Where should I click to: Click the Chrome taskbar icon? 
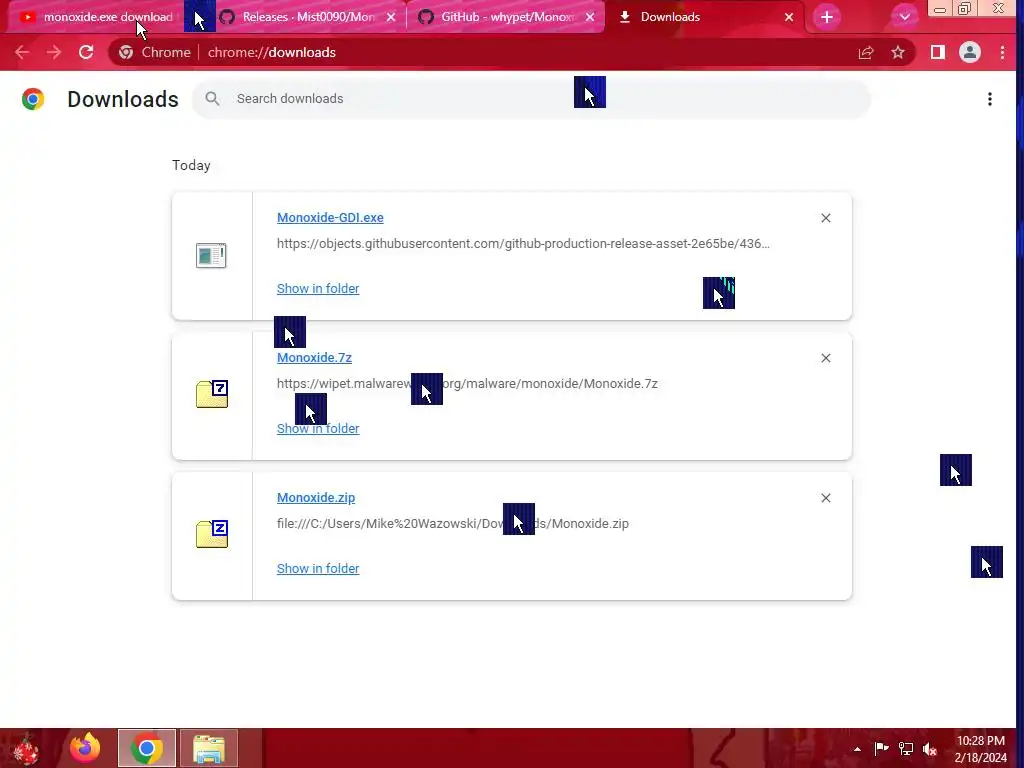click(147, 748)
